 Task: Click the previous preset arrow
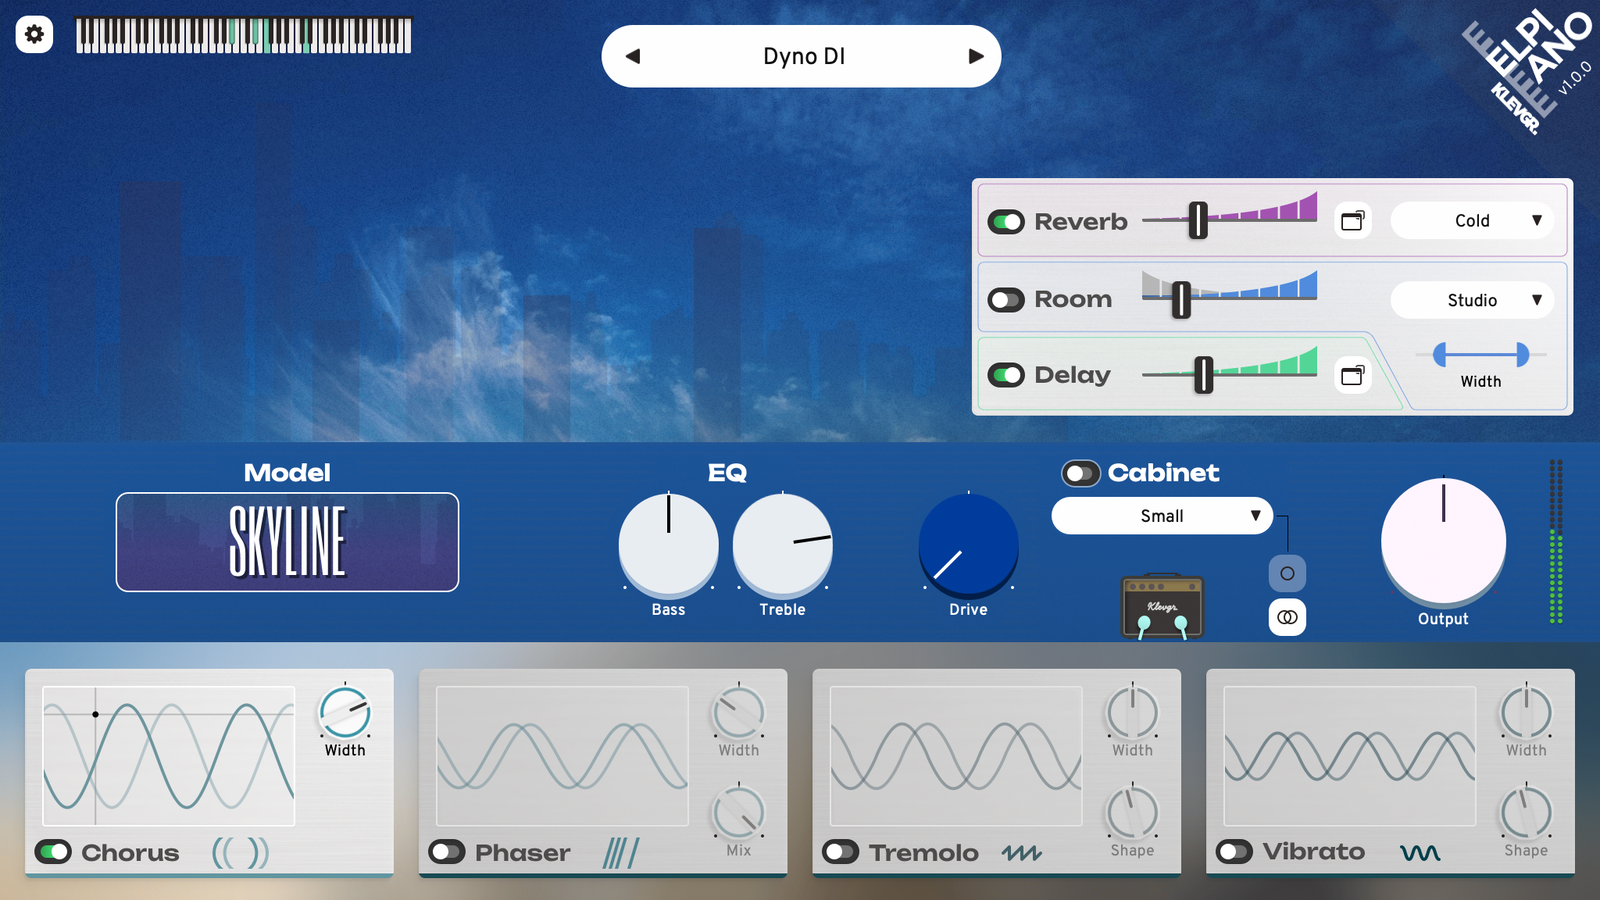click(x=632, y=57)
